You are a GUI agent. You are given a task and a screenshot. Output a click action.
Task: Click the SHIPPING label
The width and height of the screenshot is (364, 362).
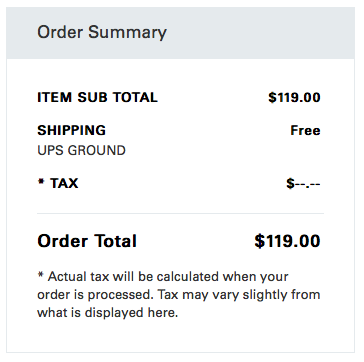coord(71,130)
